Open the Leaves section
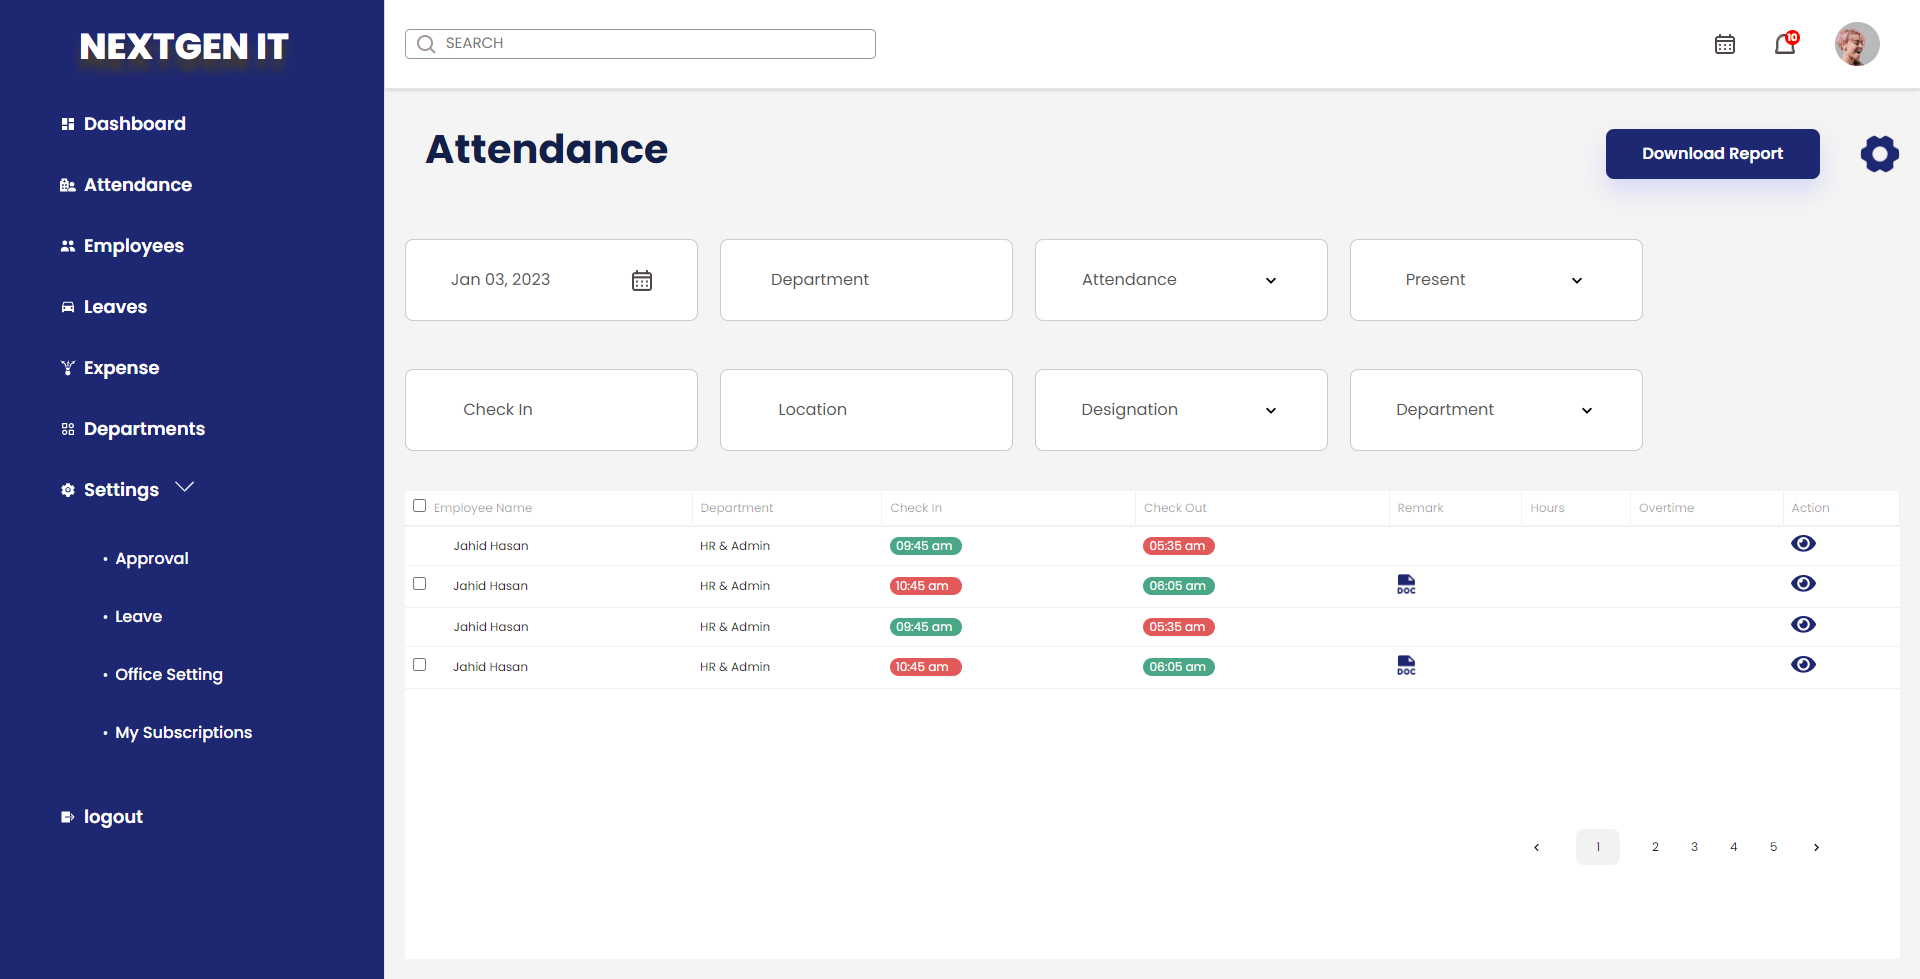The height and width of the screenshot is (979, 1920). (x=115, y=306)
